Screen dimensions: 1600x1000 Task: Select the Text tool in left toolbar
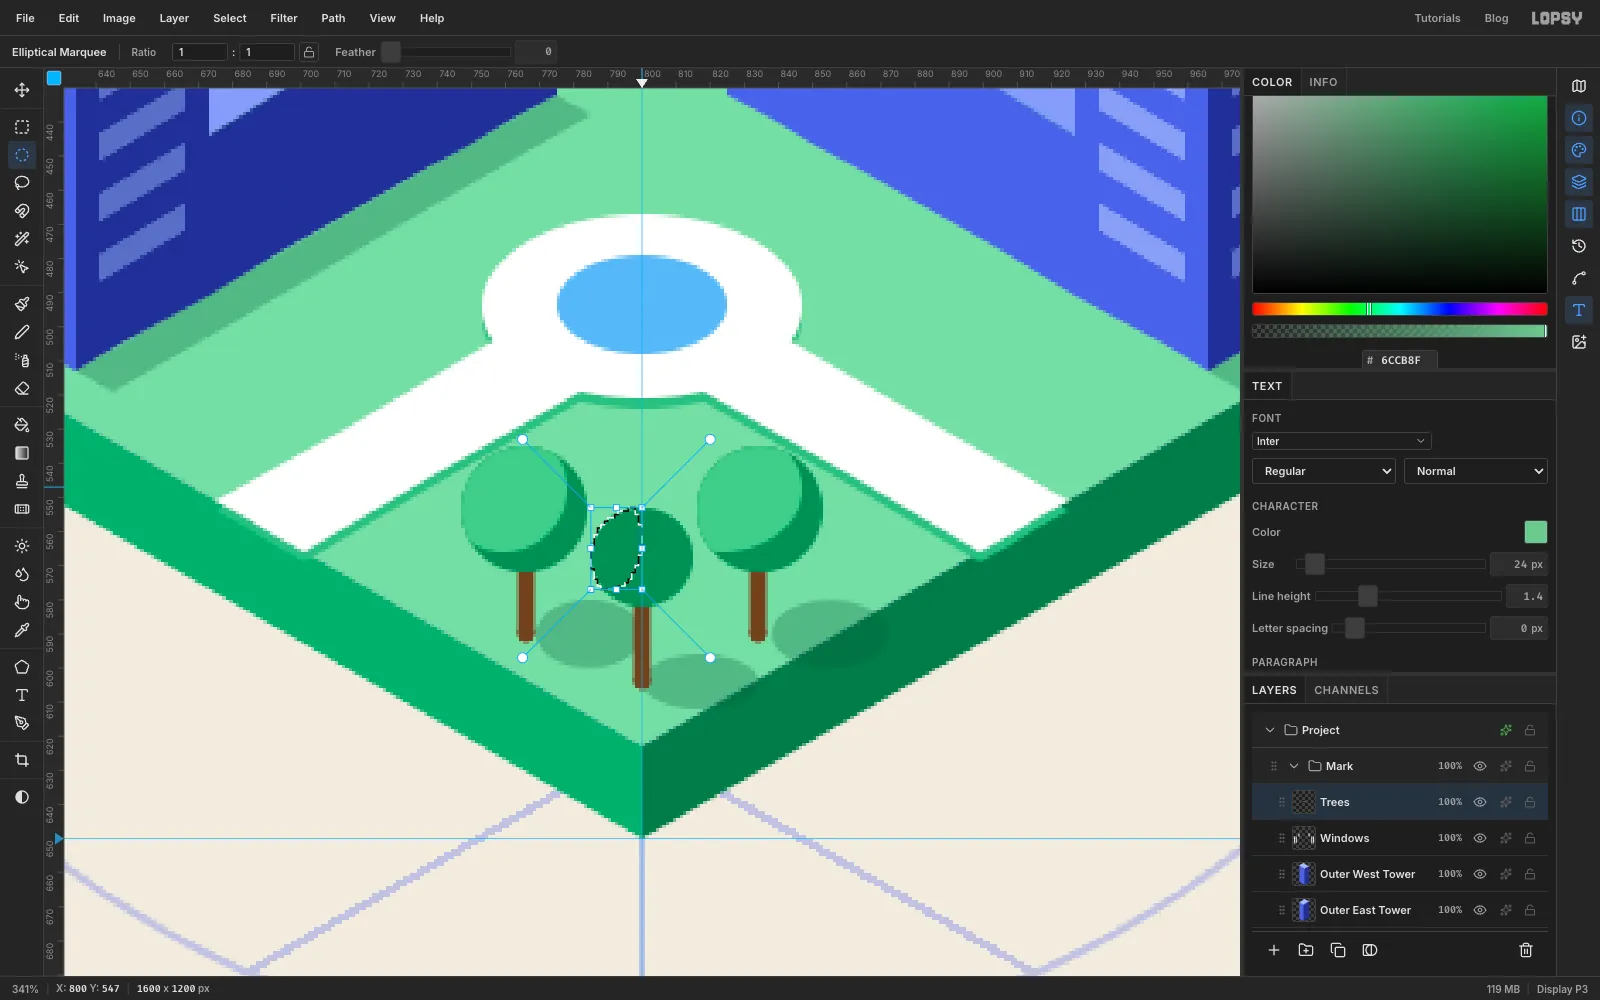(22, 695)
